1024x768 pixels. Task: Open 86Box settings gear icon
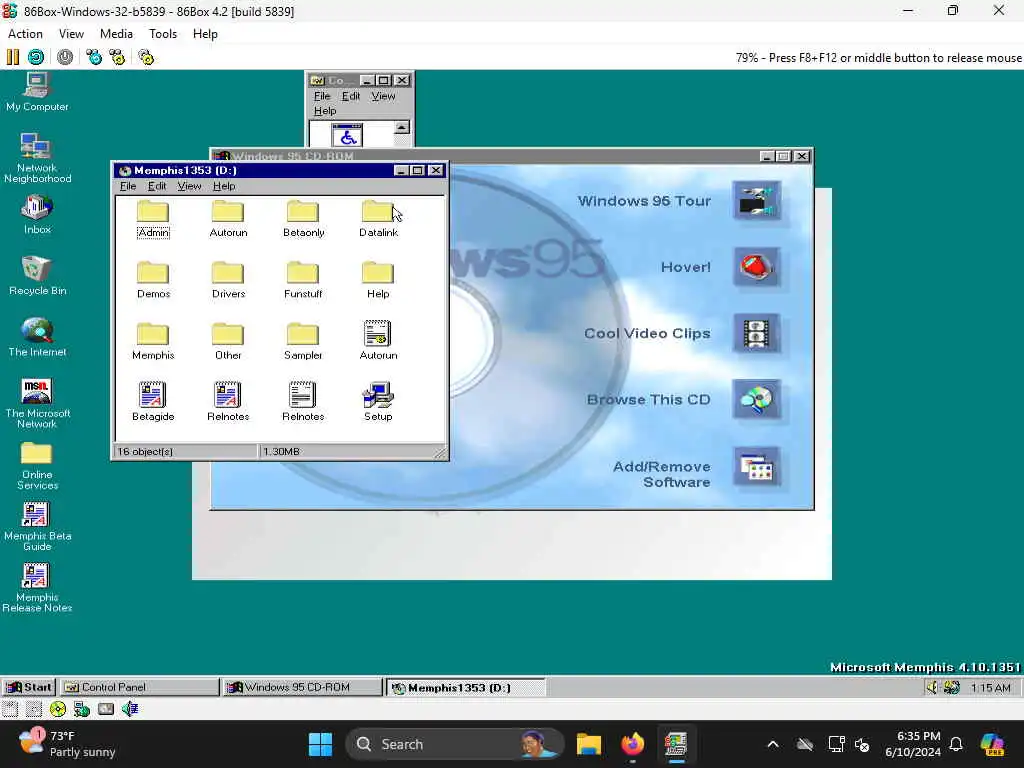coord(146,57)
